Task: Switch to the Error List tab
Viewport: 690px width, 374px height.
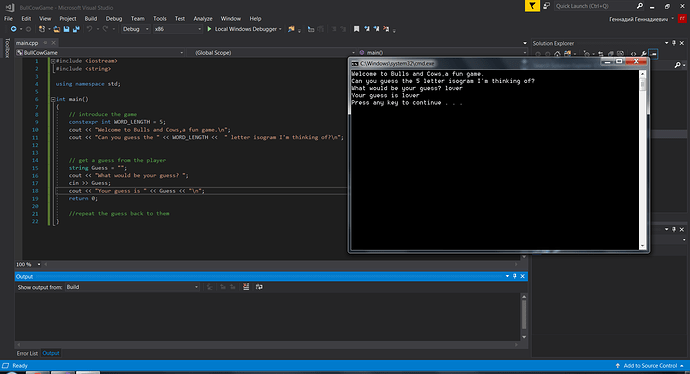Action: point(27,353)
